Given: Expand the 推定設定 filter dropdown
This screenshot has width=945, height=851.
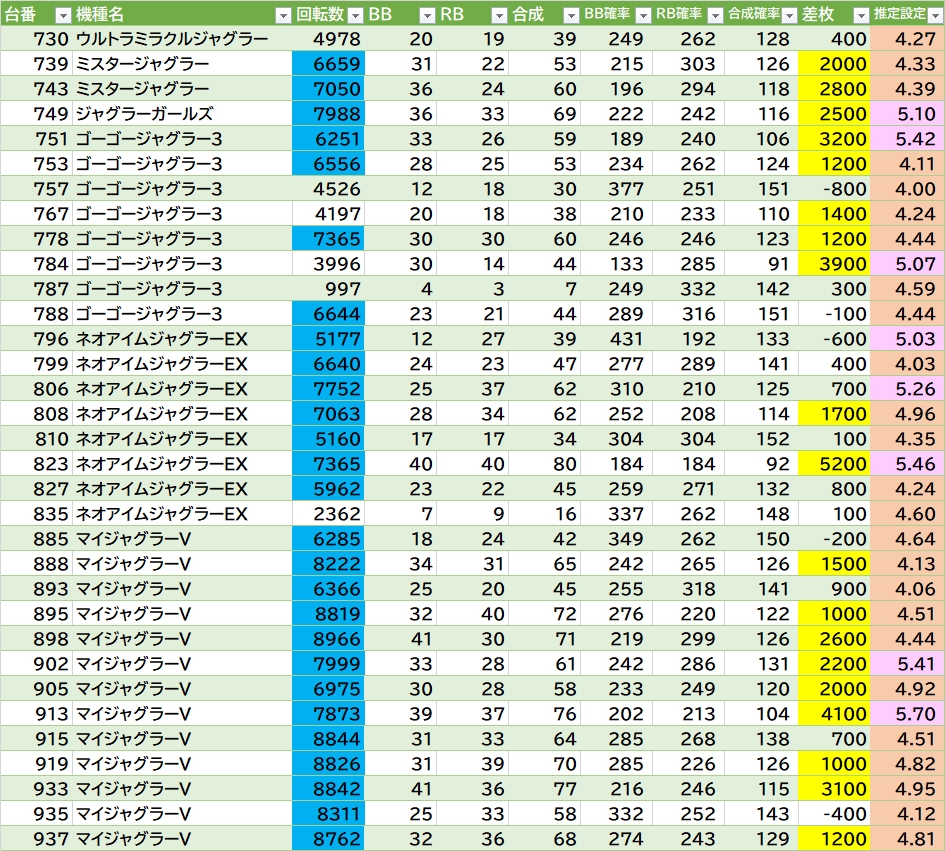Looking at the screenshot, I should coord(933,15).
